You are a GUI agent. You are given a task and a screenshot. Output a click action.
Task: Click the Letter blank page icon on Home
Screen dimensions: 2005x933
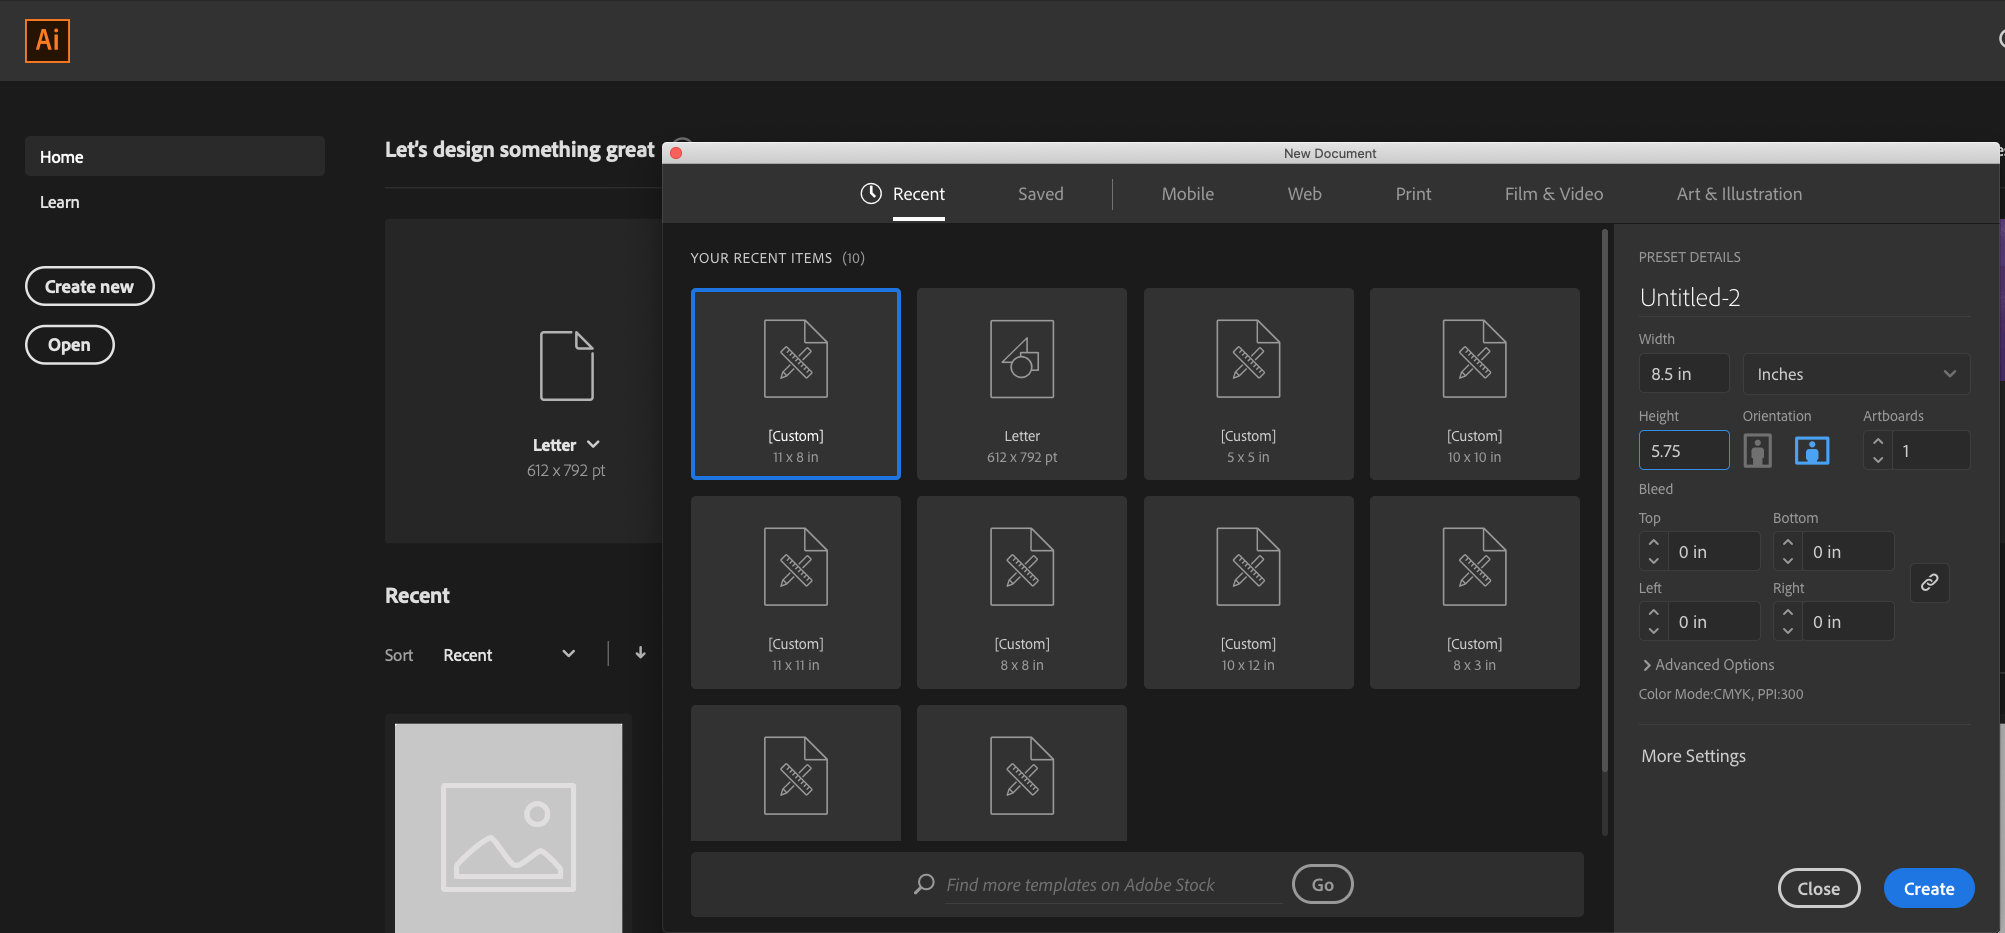567,366
